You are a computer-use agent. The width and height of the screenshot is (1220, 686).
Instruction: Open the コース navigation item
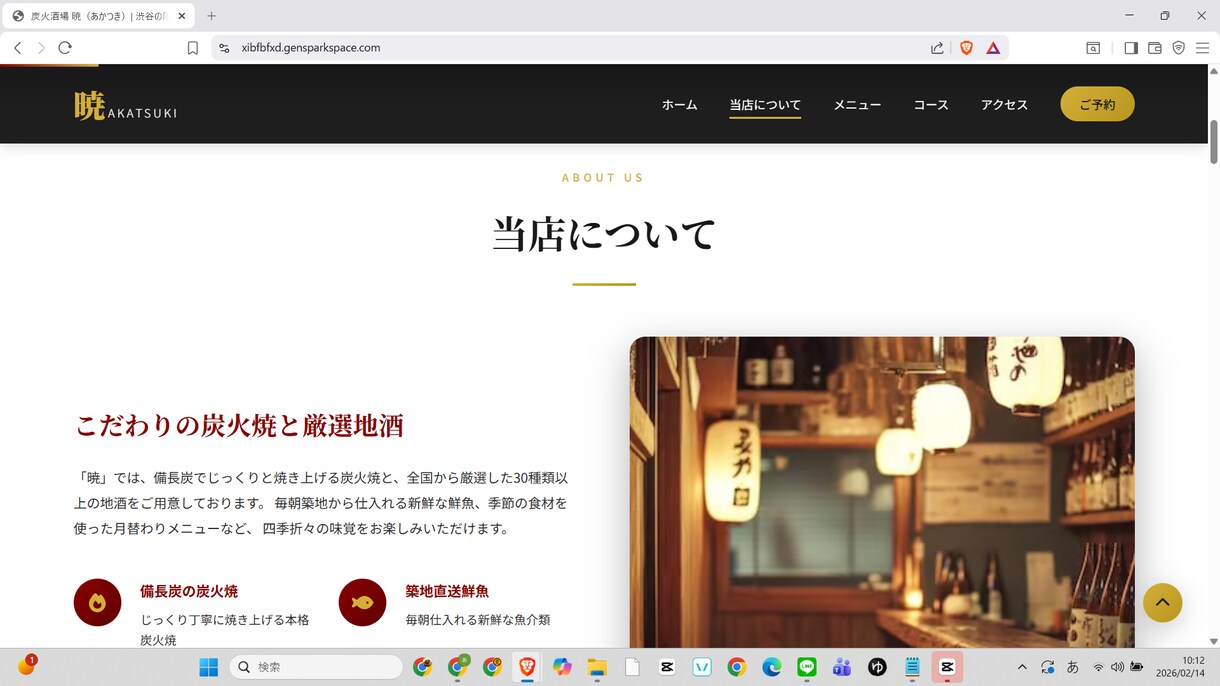931,104
